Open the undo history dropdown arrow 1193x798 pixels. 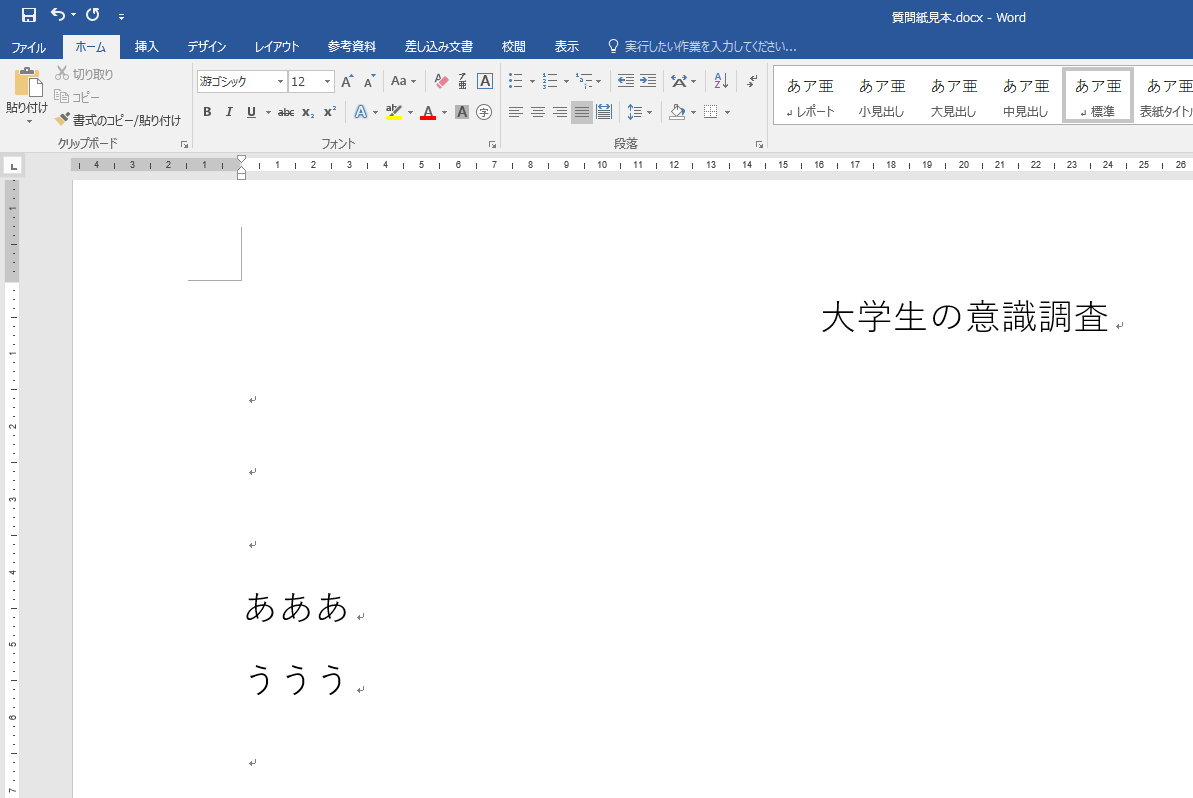[x=73, y=15]
